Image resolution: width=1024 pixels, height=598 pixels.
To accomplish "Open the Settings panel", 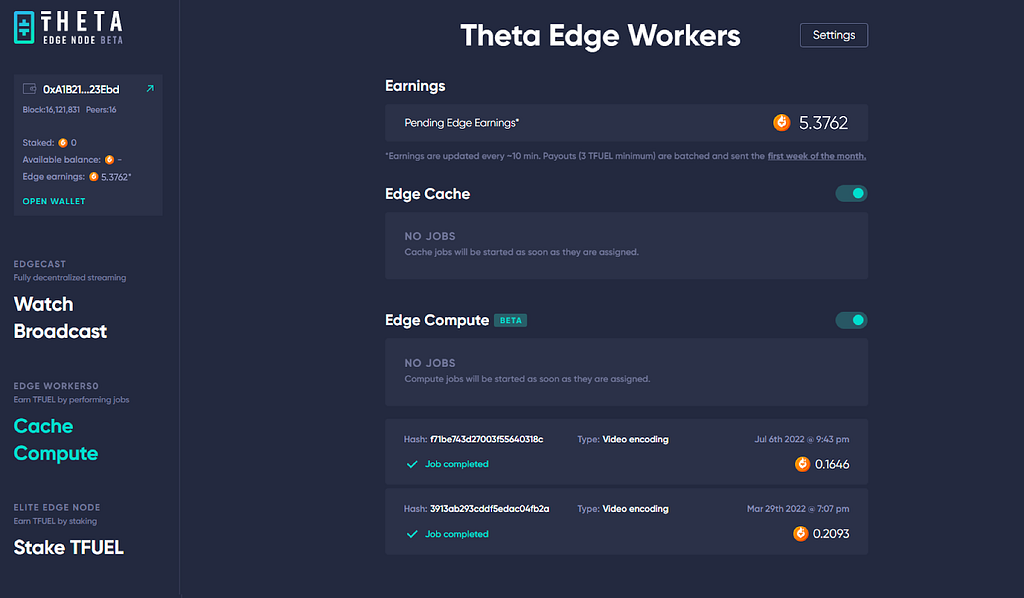I will 833,35.
